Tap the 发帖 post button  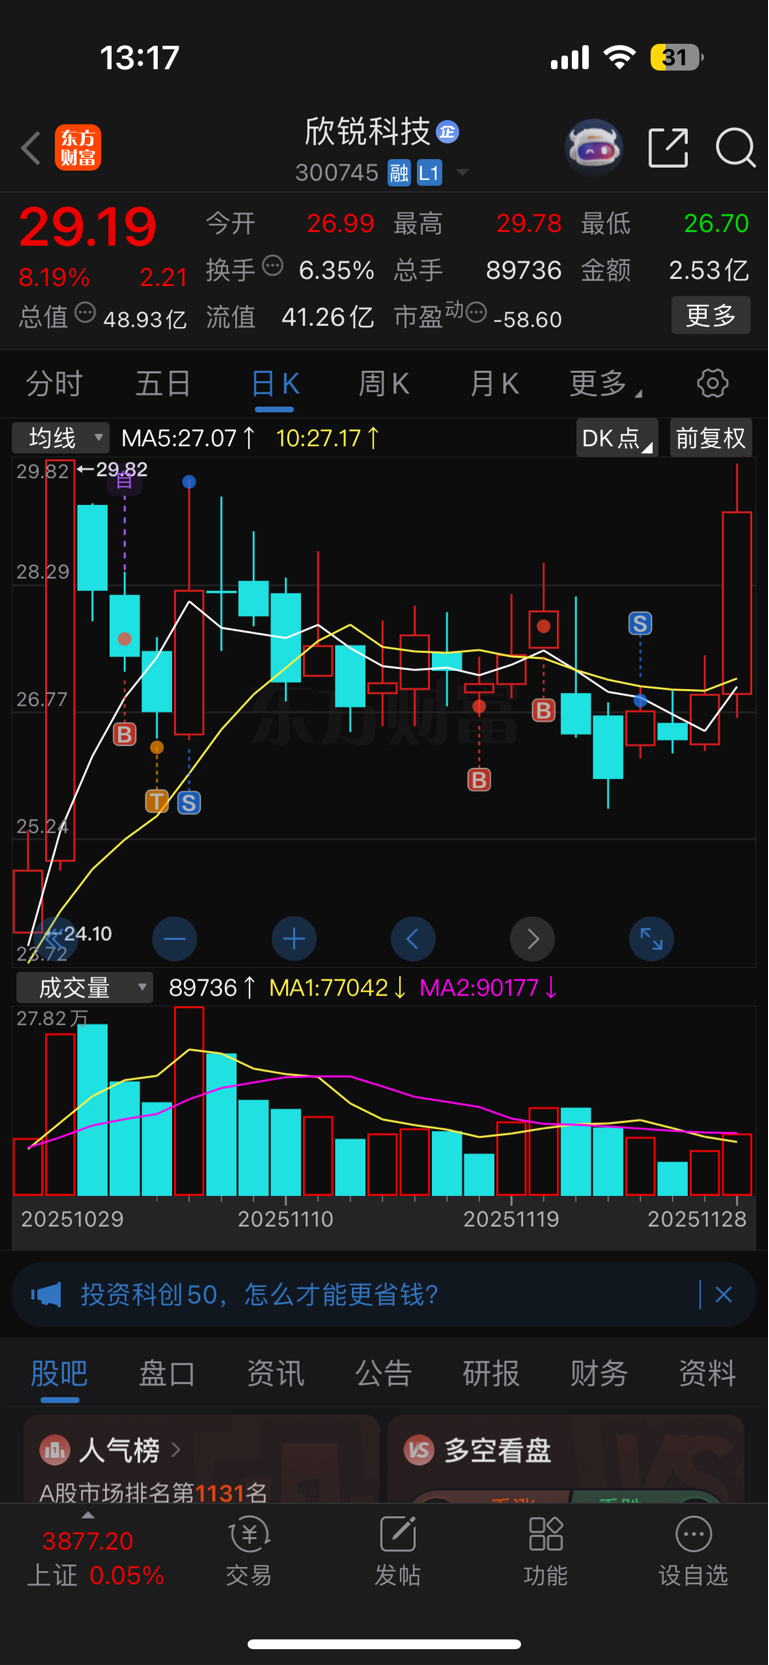(397, 1552)
